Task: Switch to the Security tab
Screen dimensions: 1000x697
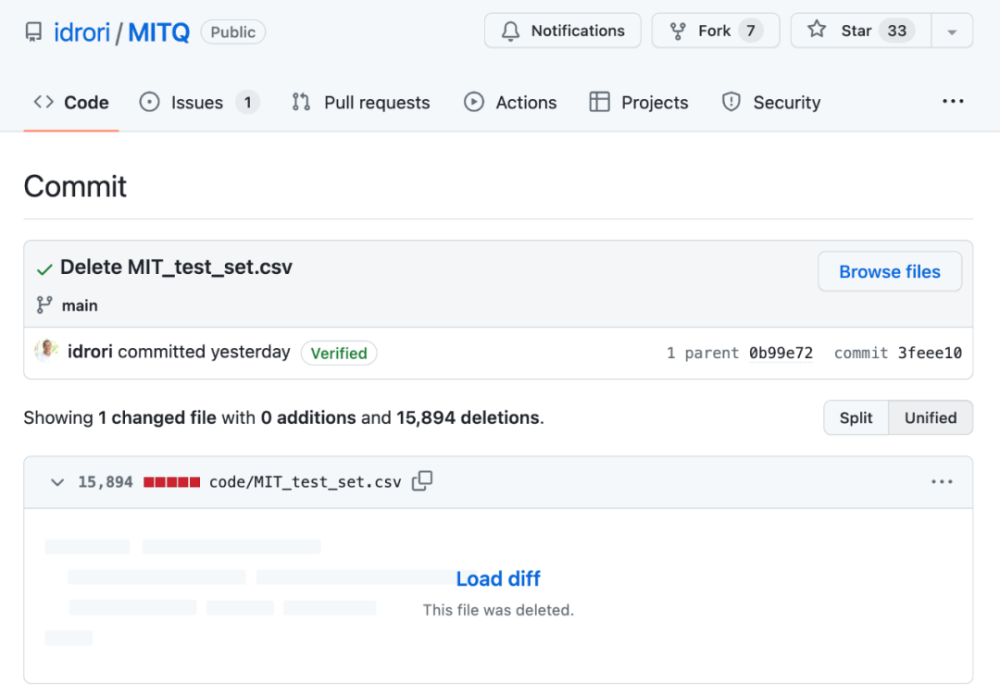Action: pyautogui.click(x=771, y=103)
